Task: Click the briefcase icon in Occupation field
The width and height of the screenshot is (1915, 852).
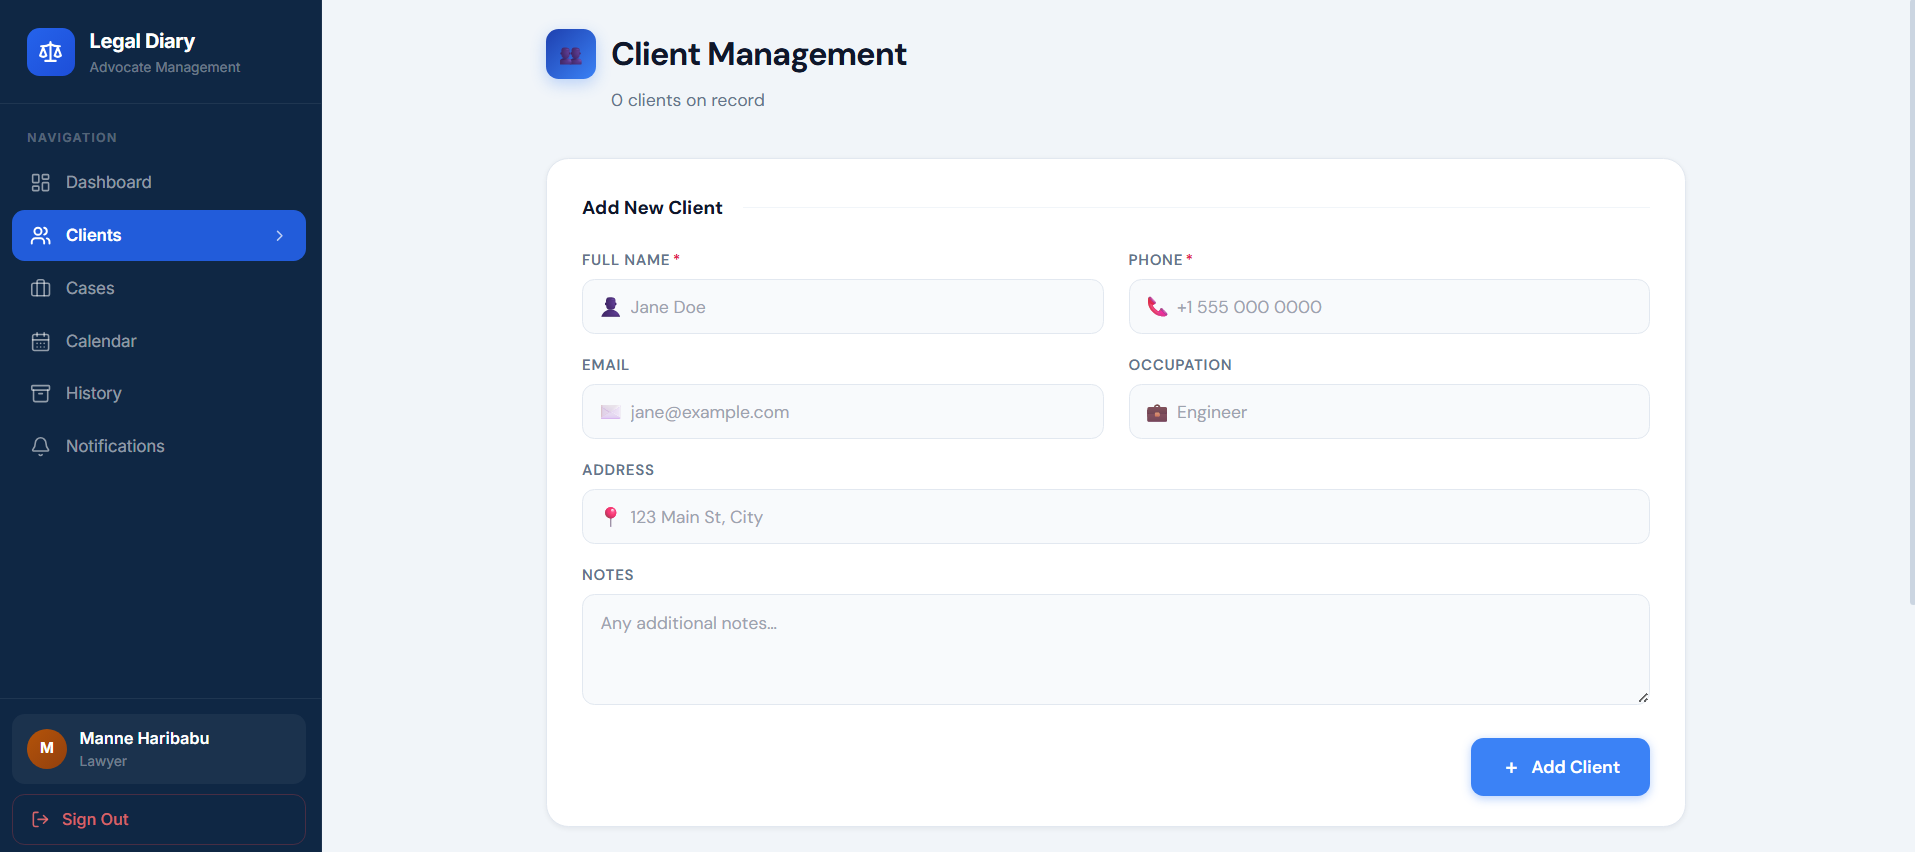Action: point(1157,412)
